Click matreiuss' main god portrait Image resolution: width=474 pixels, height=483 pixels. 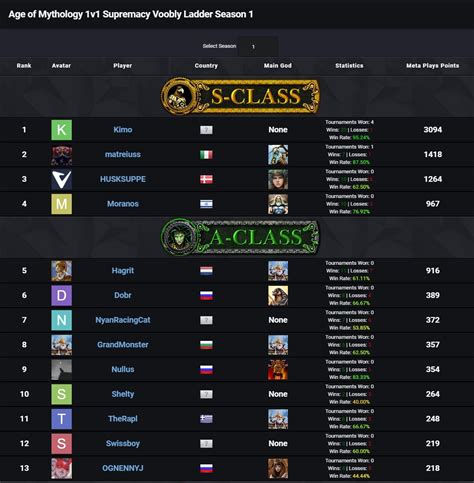pyautogui.click(x=278, y=155)
